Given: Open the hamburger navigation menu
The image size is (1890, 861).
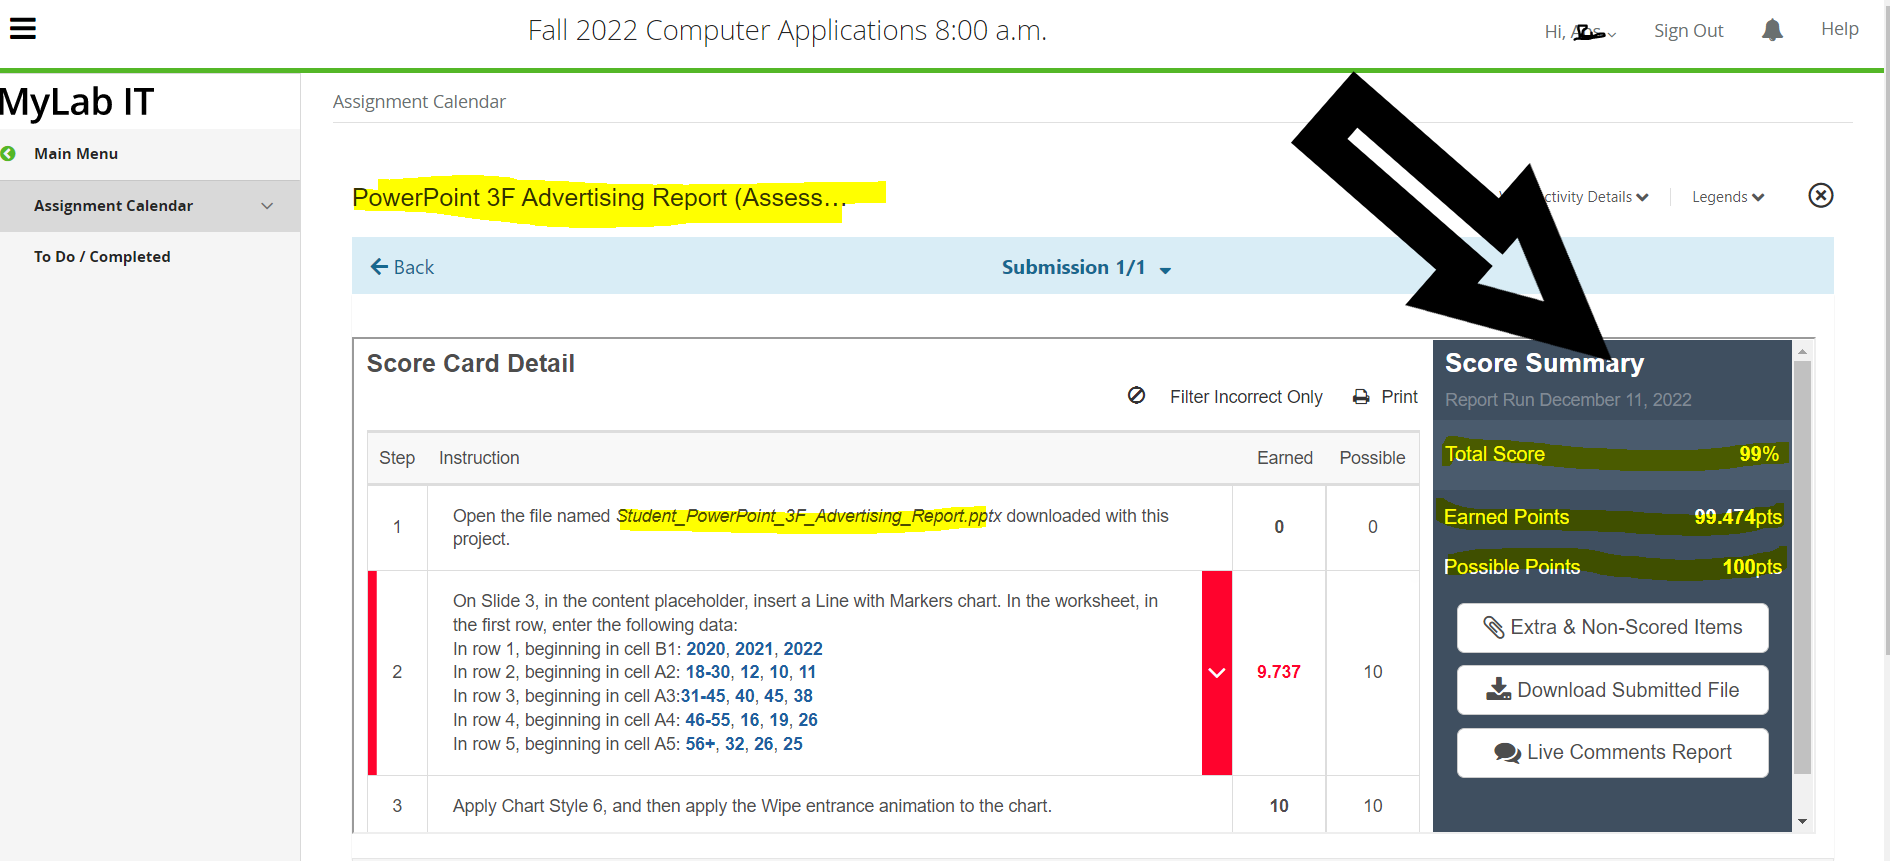Looking at the screenshot, I should click(x=23, y=29).
